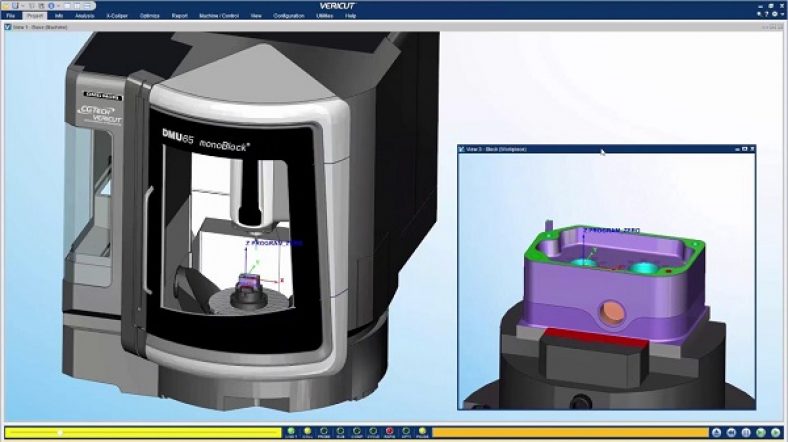Click the COMP status light
Viewport: 788px width, 442px height.
357,432
